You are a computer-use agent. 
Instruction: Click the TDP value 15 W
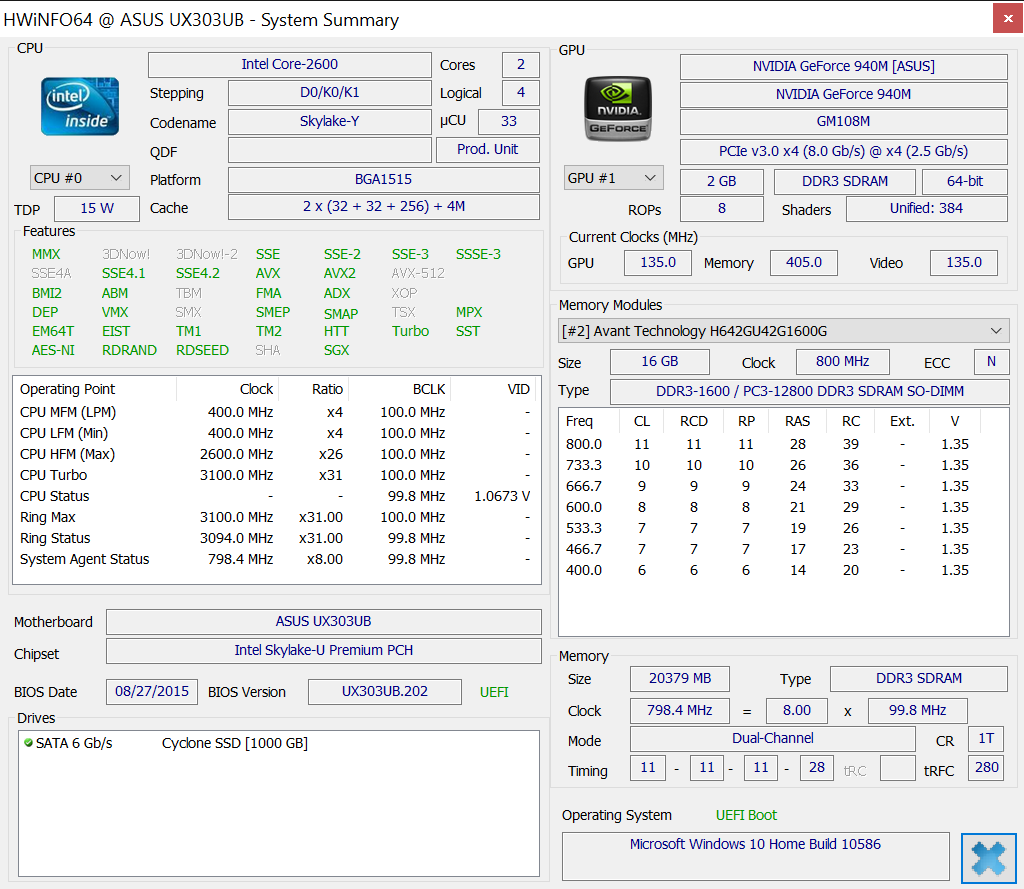click(x=97, y=208)
